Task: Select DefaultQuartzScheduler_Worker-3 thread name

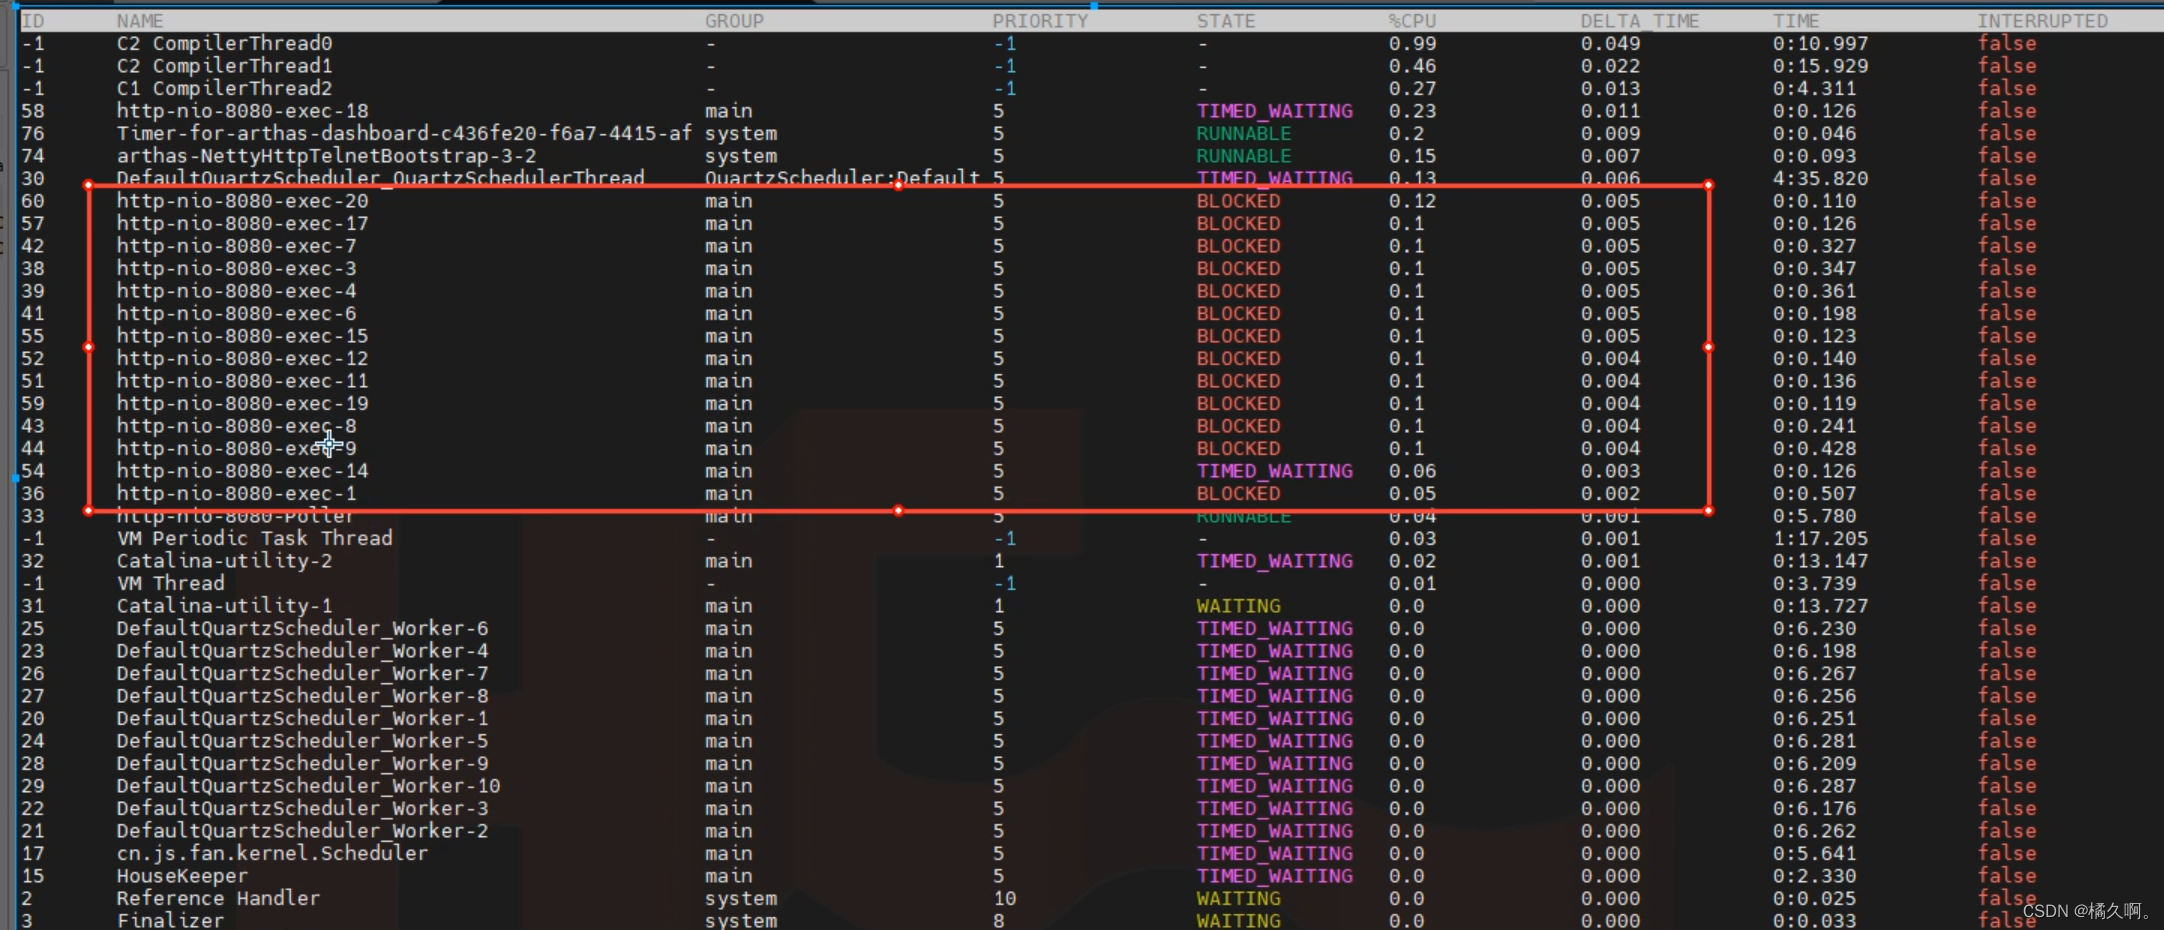Action: (302, 809)
